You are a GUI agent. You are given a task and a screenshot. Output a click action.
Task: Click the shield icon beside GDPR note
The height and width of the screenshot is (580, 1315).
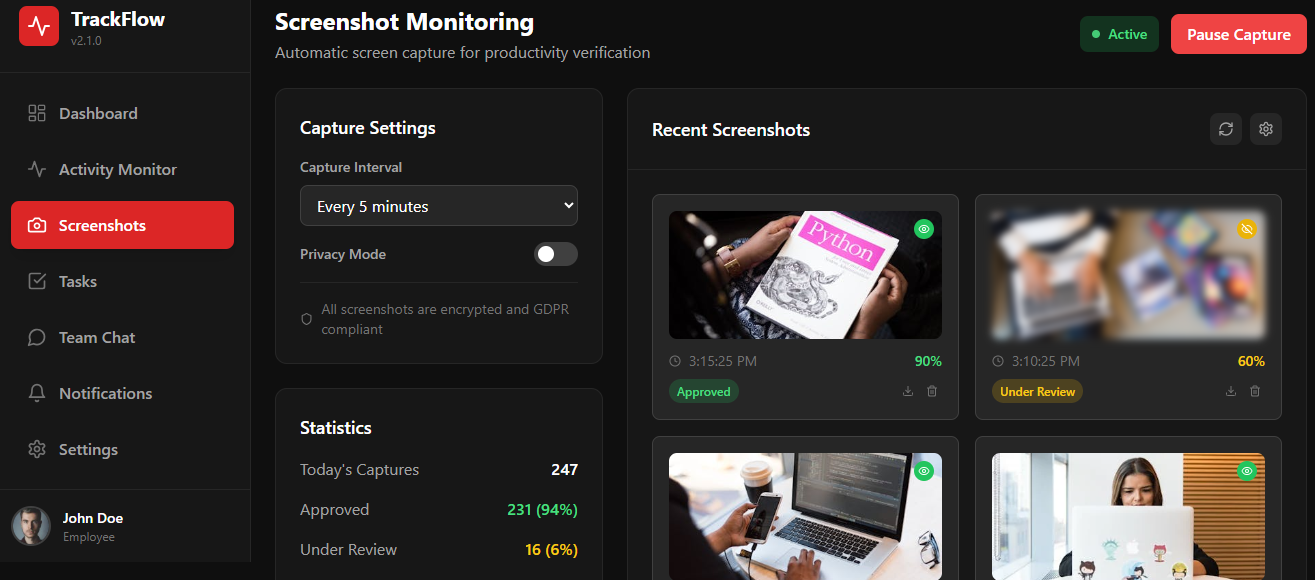[x=307, y=319]
